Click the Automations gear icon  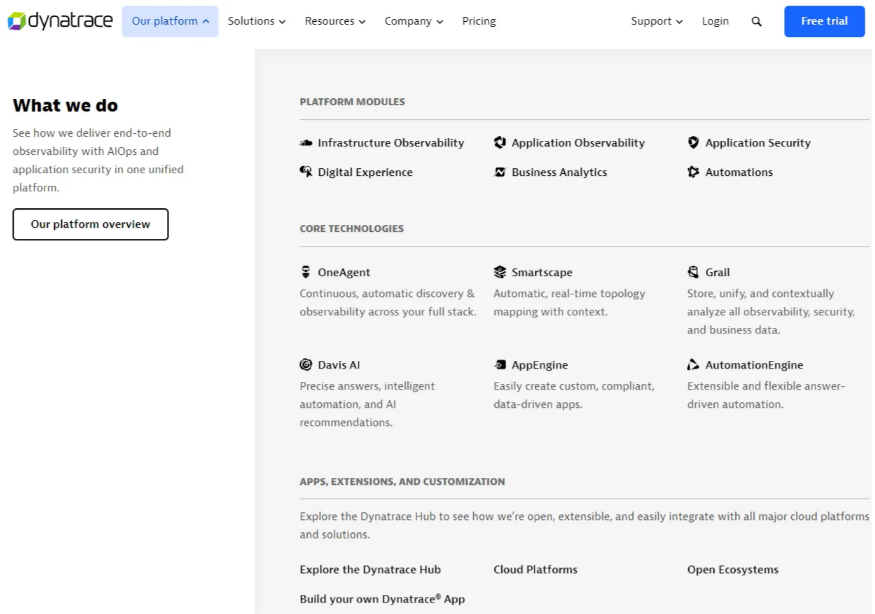coord(693,172)
